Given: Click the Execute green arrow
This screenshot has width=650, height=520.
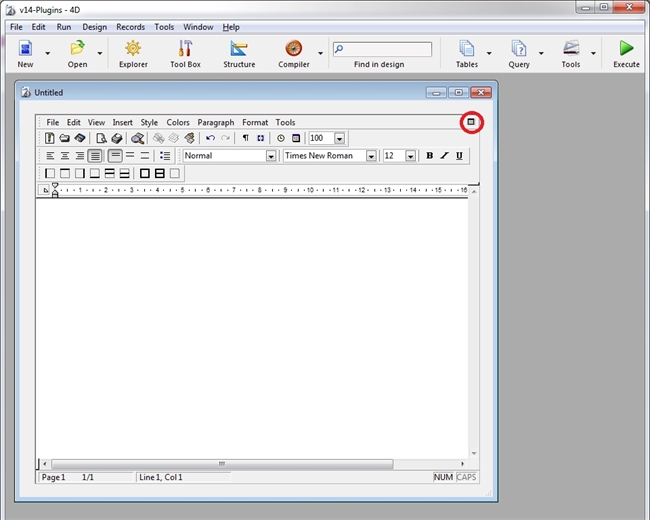Looking at the screenshot, I should point(626,53).
